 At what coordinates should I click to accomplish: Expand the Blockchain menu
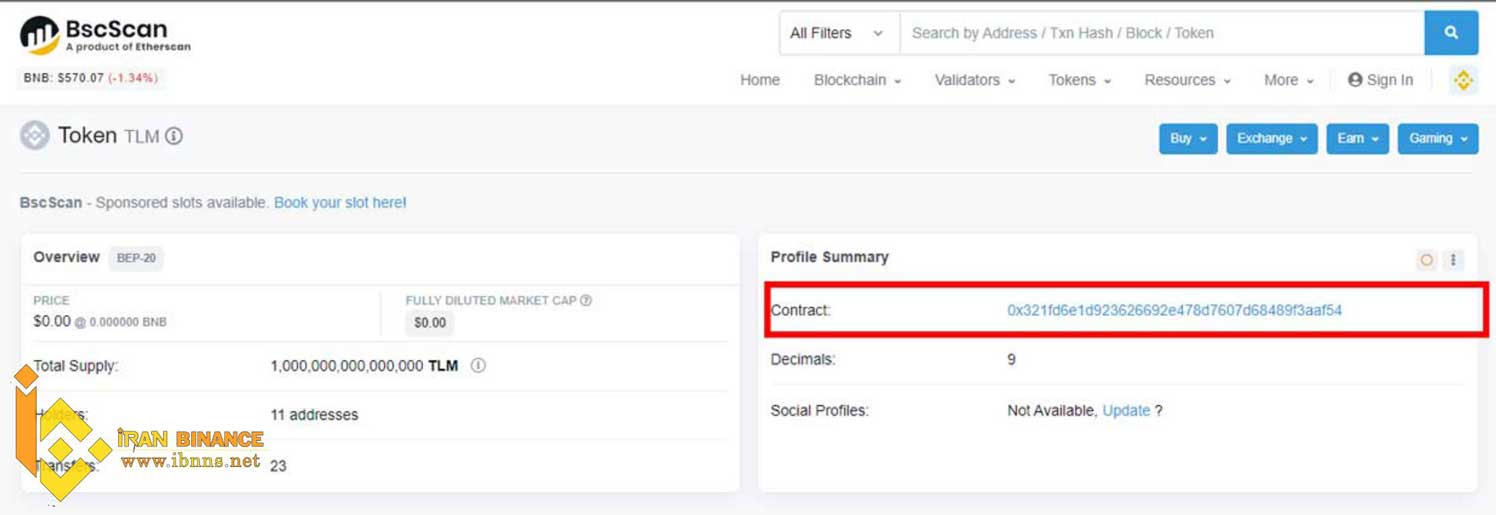tap(857, 80)
